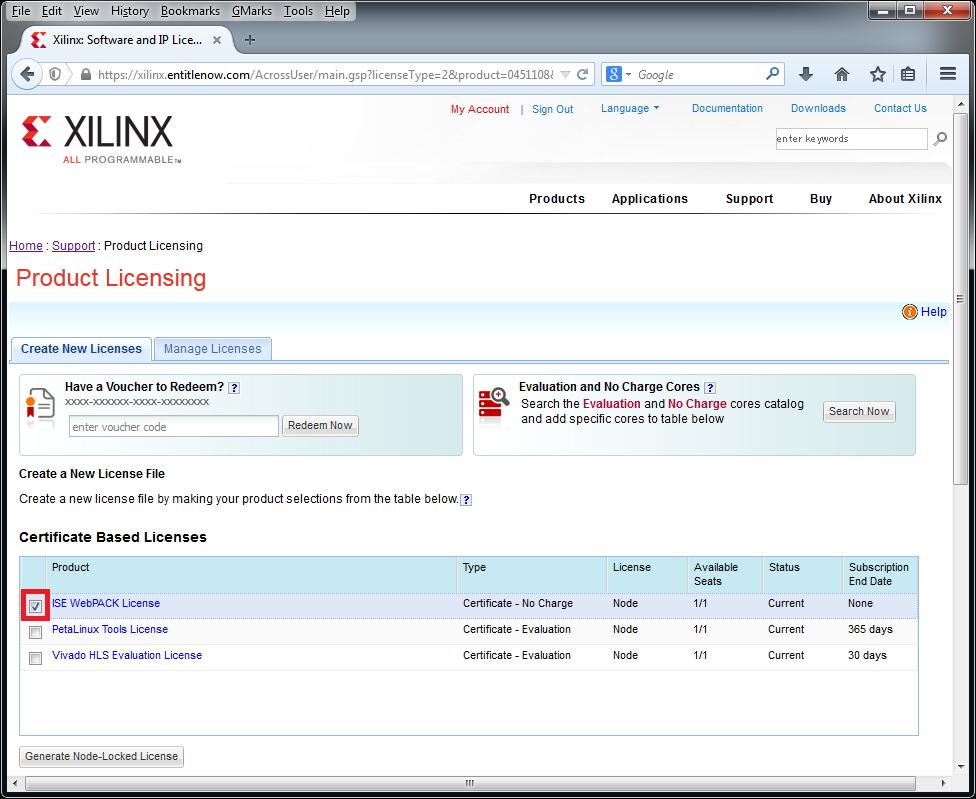
Task: Click the horizontal scrollbar right arrow
Action: coord(944,783)
